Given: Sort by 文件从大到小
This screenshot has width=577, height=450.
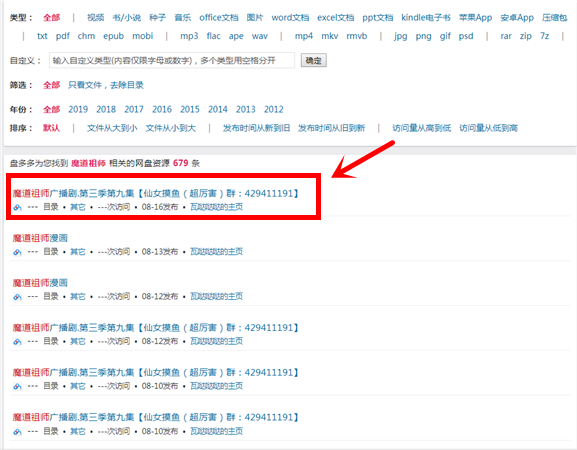Looking at the screenshot, I should [x=112, y=128].
